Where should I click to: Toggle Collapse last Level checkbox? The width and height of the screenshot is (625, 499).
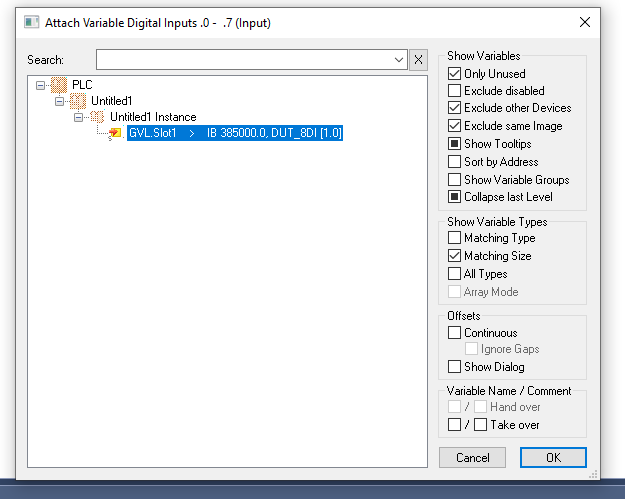pos(454,197)
